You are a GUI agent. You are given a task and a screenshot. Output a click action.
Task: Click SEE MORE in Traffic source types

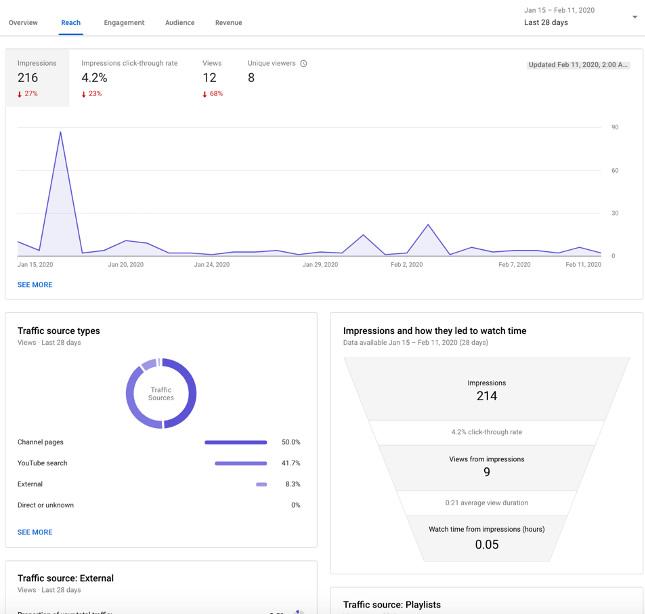click(35, 532)
